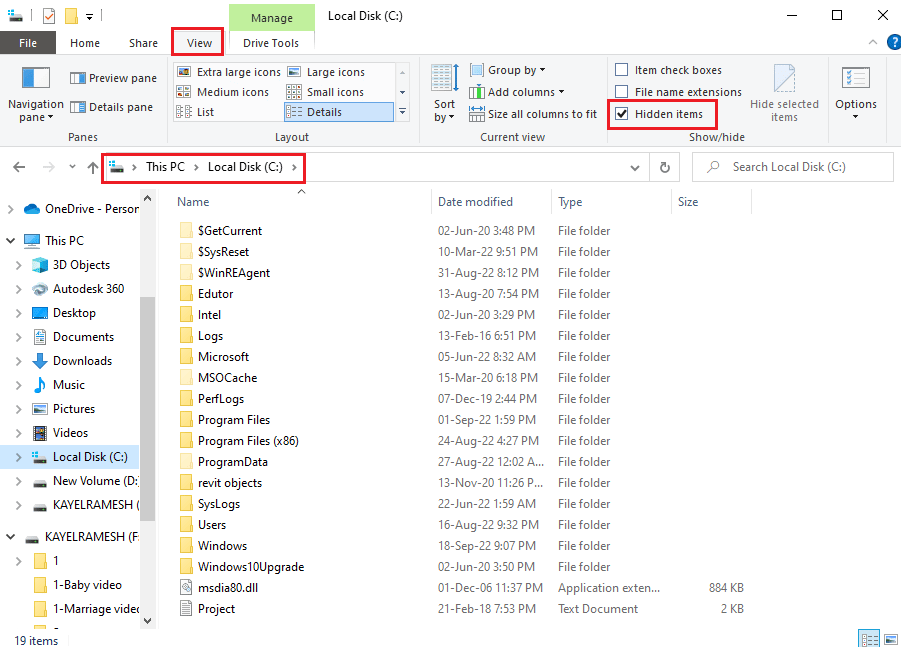The image size is (901, 647).
Task: Sort by the Name column header
Action: point(299,202)
